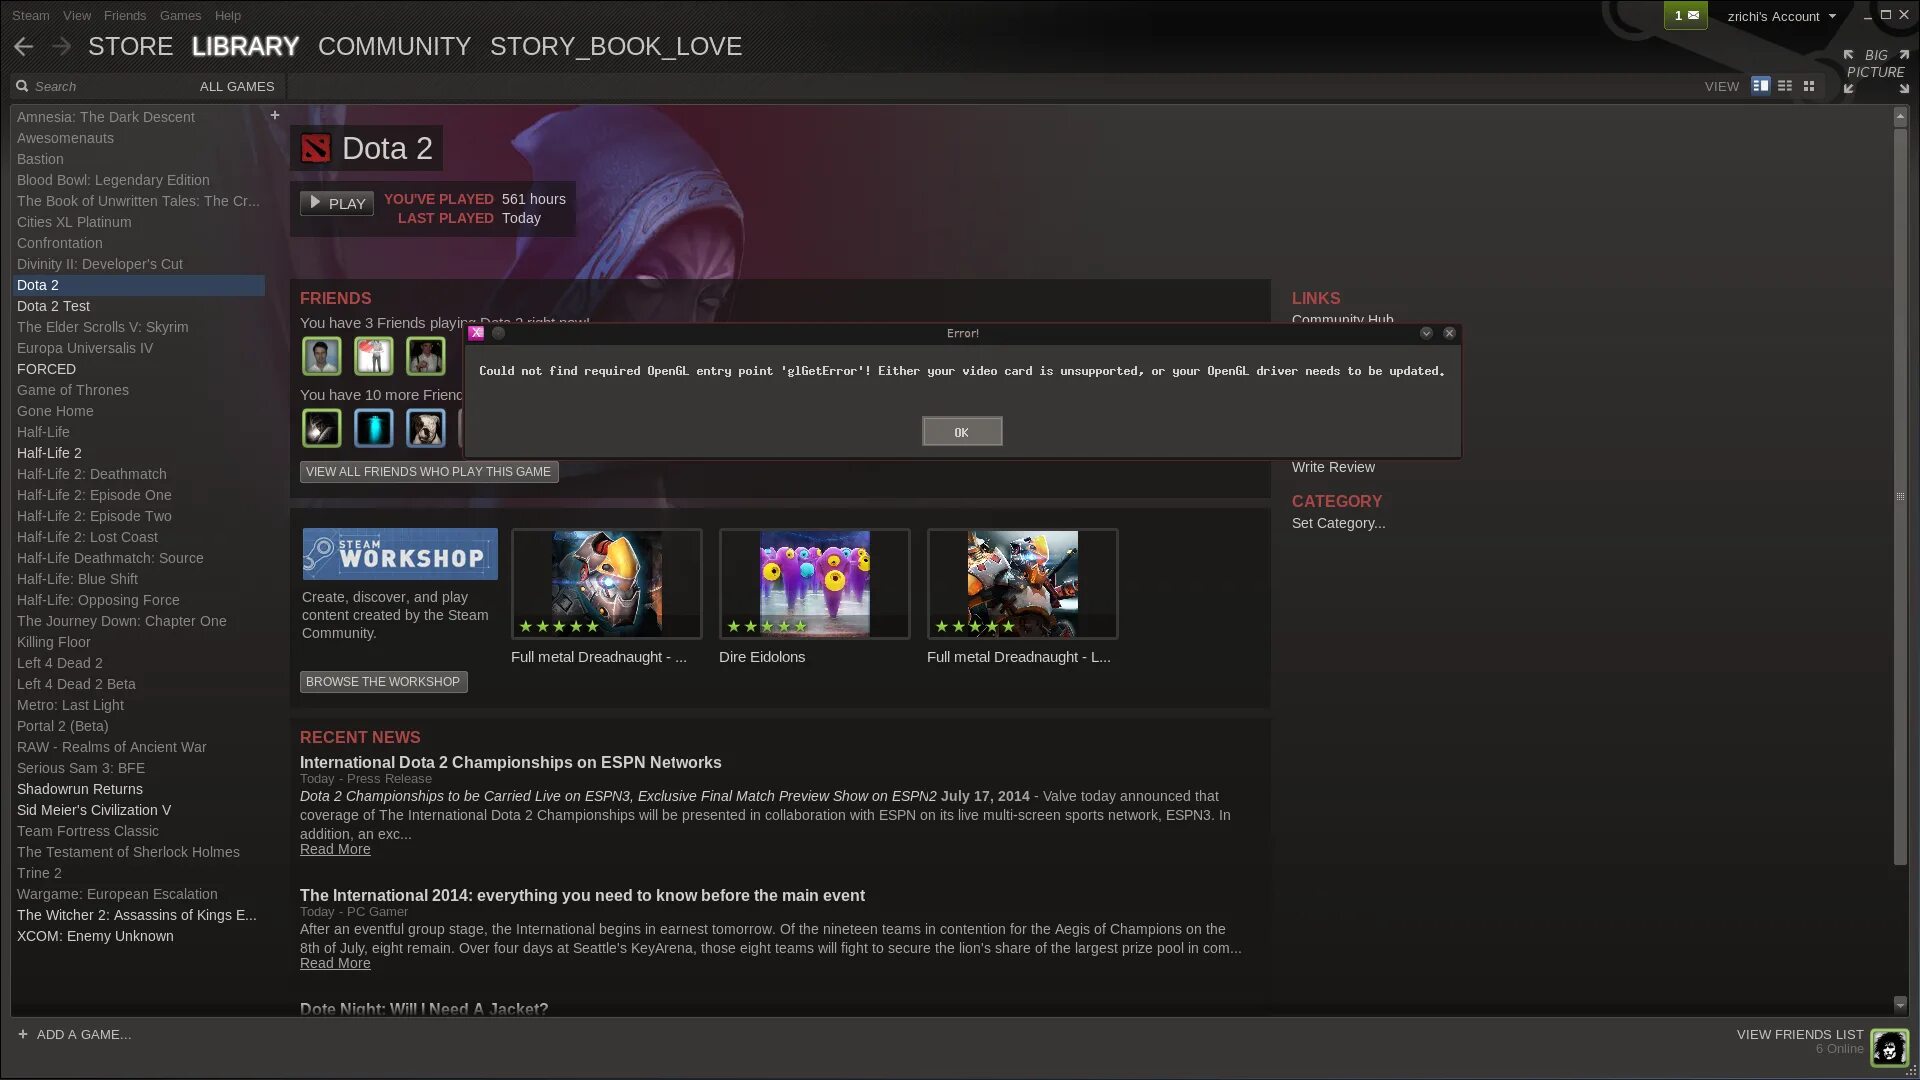Click VIEW ALL FRIENDS WHO PLAY THIS GAME

click(429, 472)
